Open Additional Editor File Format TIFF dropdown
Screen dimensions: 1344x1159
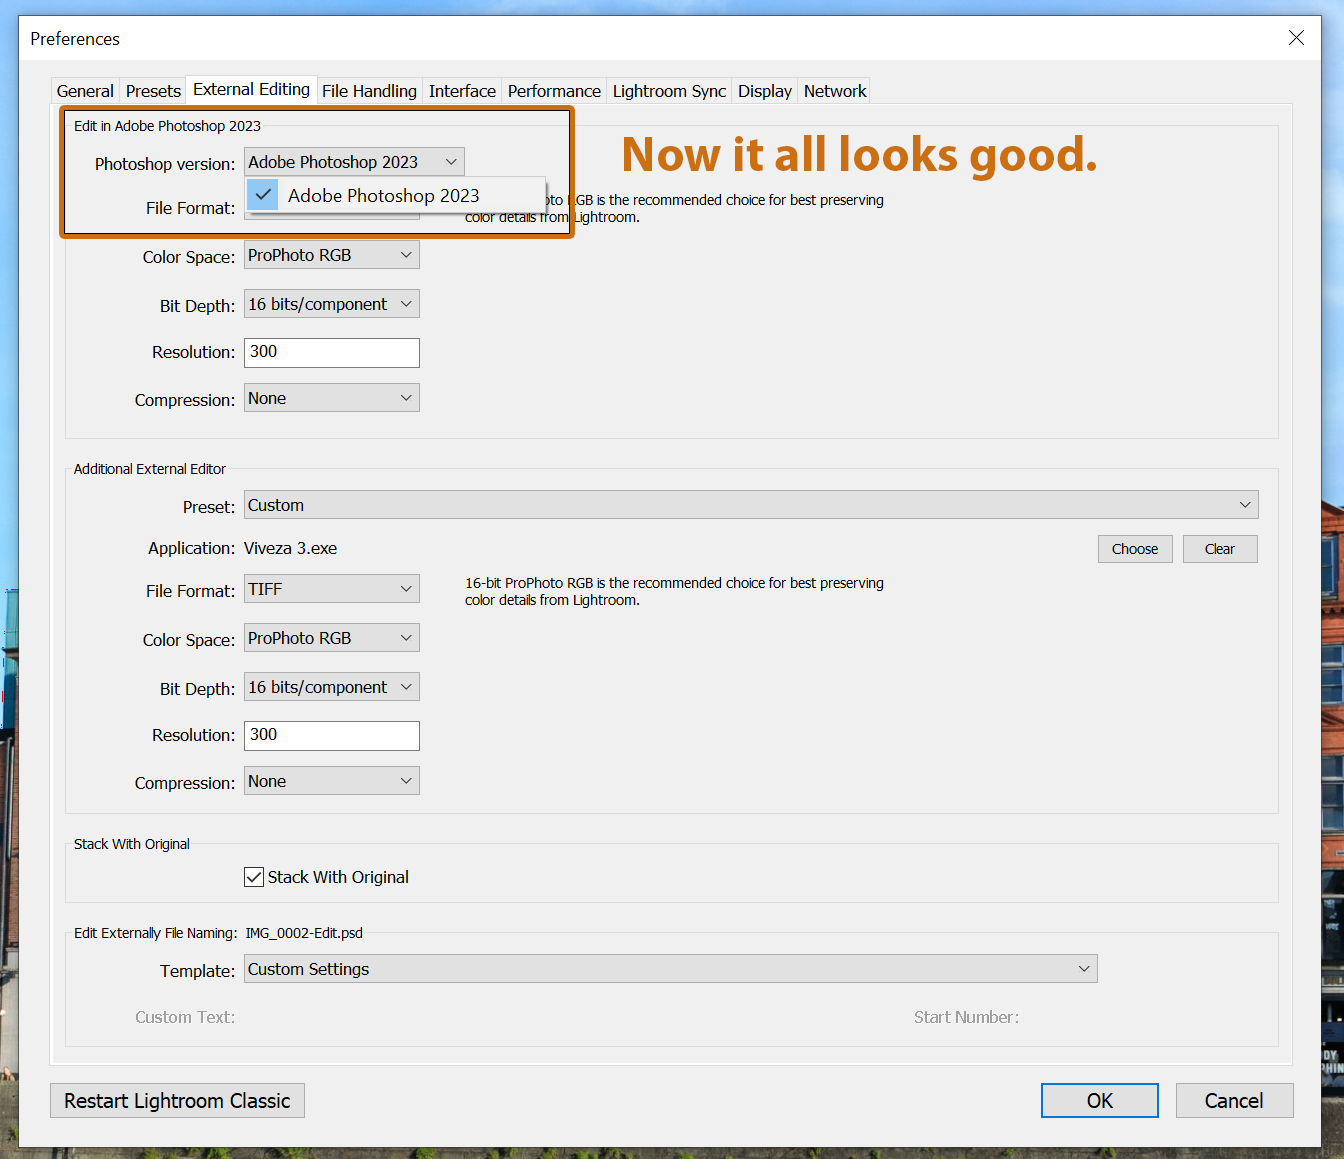pos(332,589)
